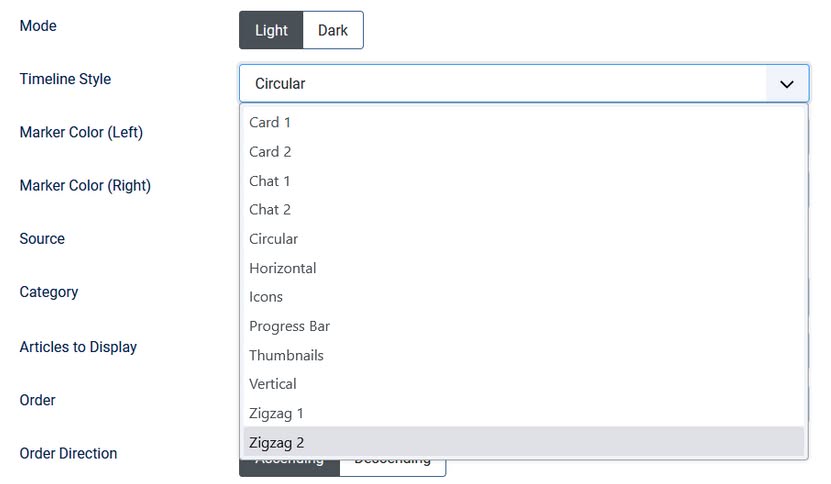Select the highlighted Zigzag 2 option
The height and width of the screenshot is (484, 831).
click(276, 442)
